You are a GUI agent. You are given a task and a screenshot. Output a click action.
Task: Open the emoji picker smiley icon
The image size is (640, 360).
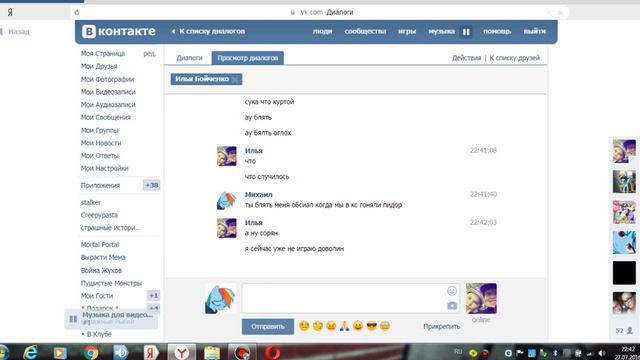pyautogui.click(x=452, y=291)
